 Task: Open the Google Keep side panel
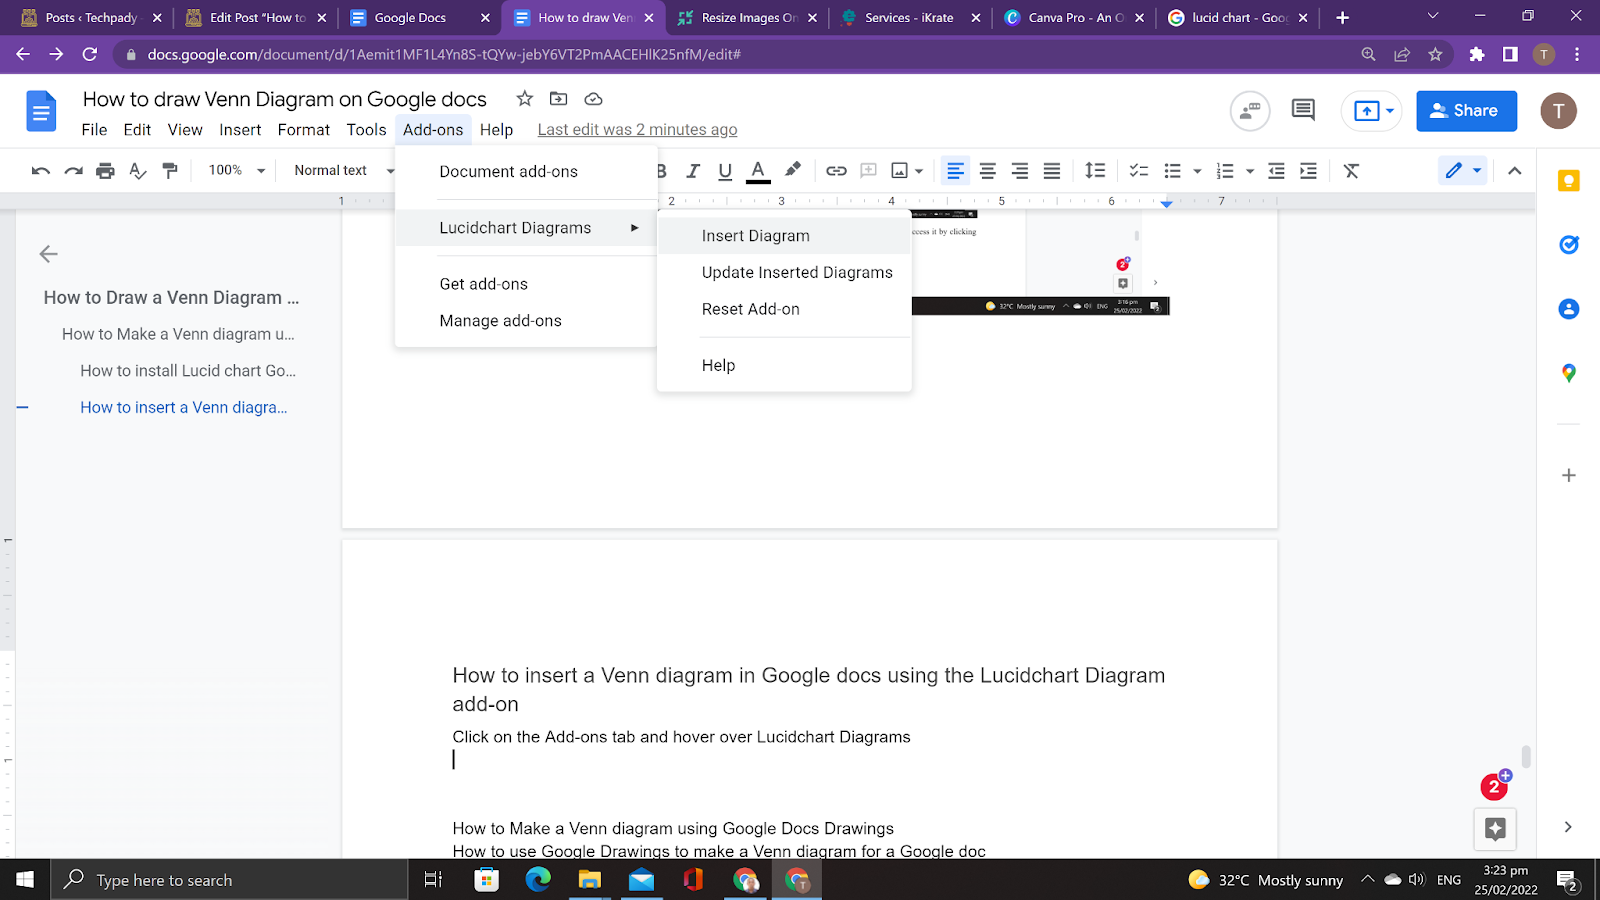(1569, 181)
